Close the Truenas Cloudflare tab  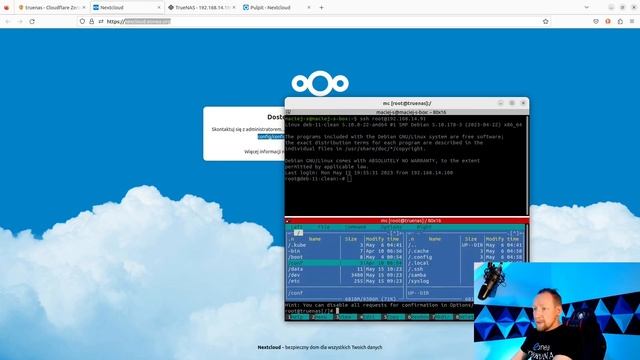tap(84, 7)
